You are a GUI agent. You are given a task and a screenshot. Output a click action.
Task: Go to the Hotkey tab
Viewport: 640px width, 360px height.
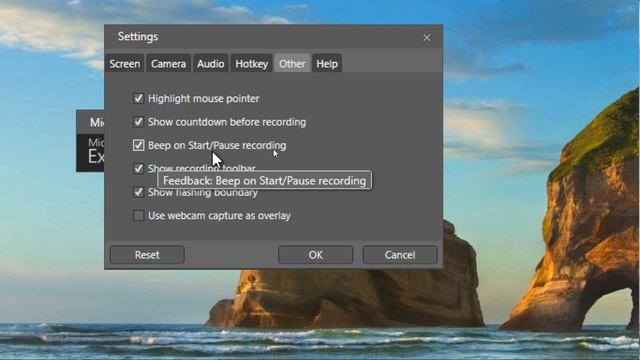[x=251, y=64]
